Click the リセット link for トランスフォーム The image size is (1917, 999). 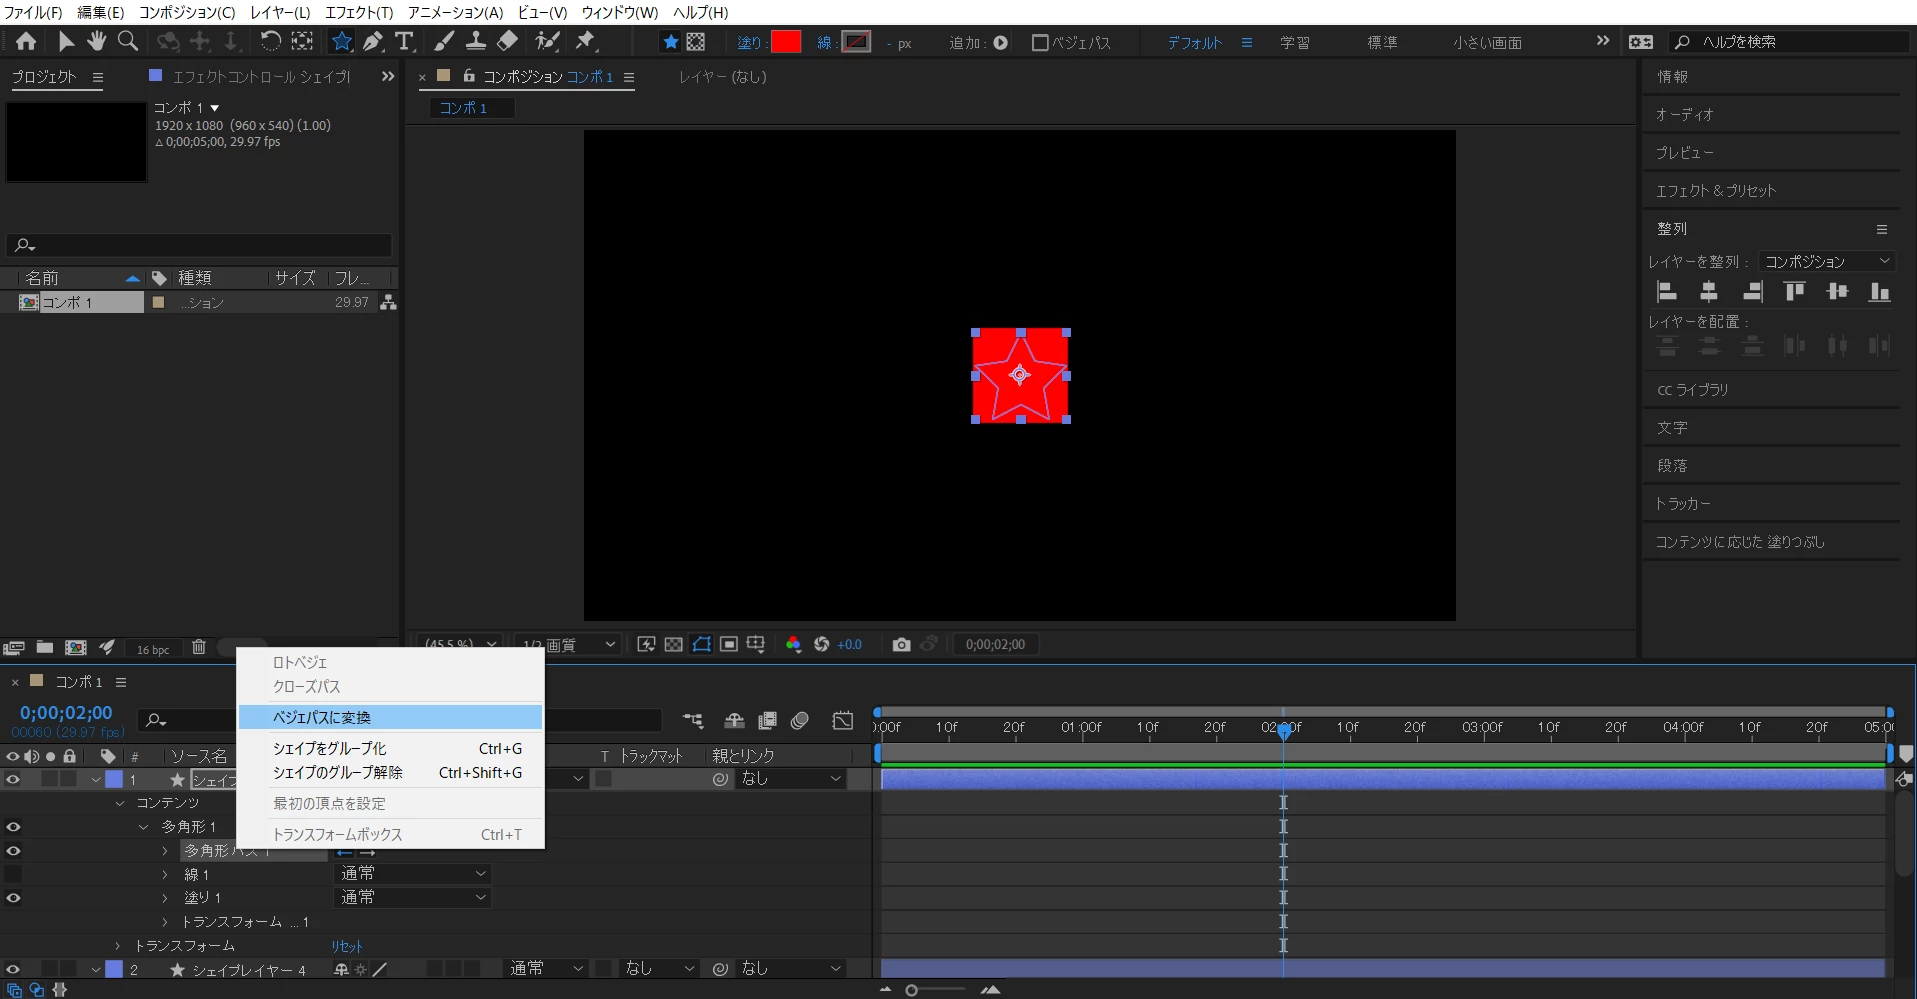(347, 946)
